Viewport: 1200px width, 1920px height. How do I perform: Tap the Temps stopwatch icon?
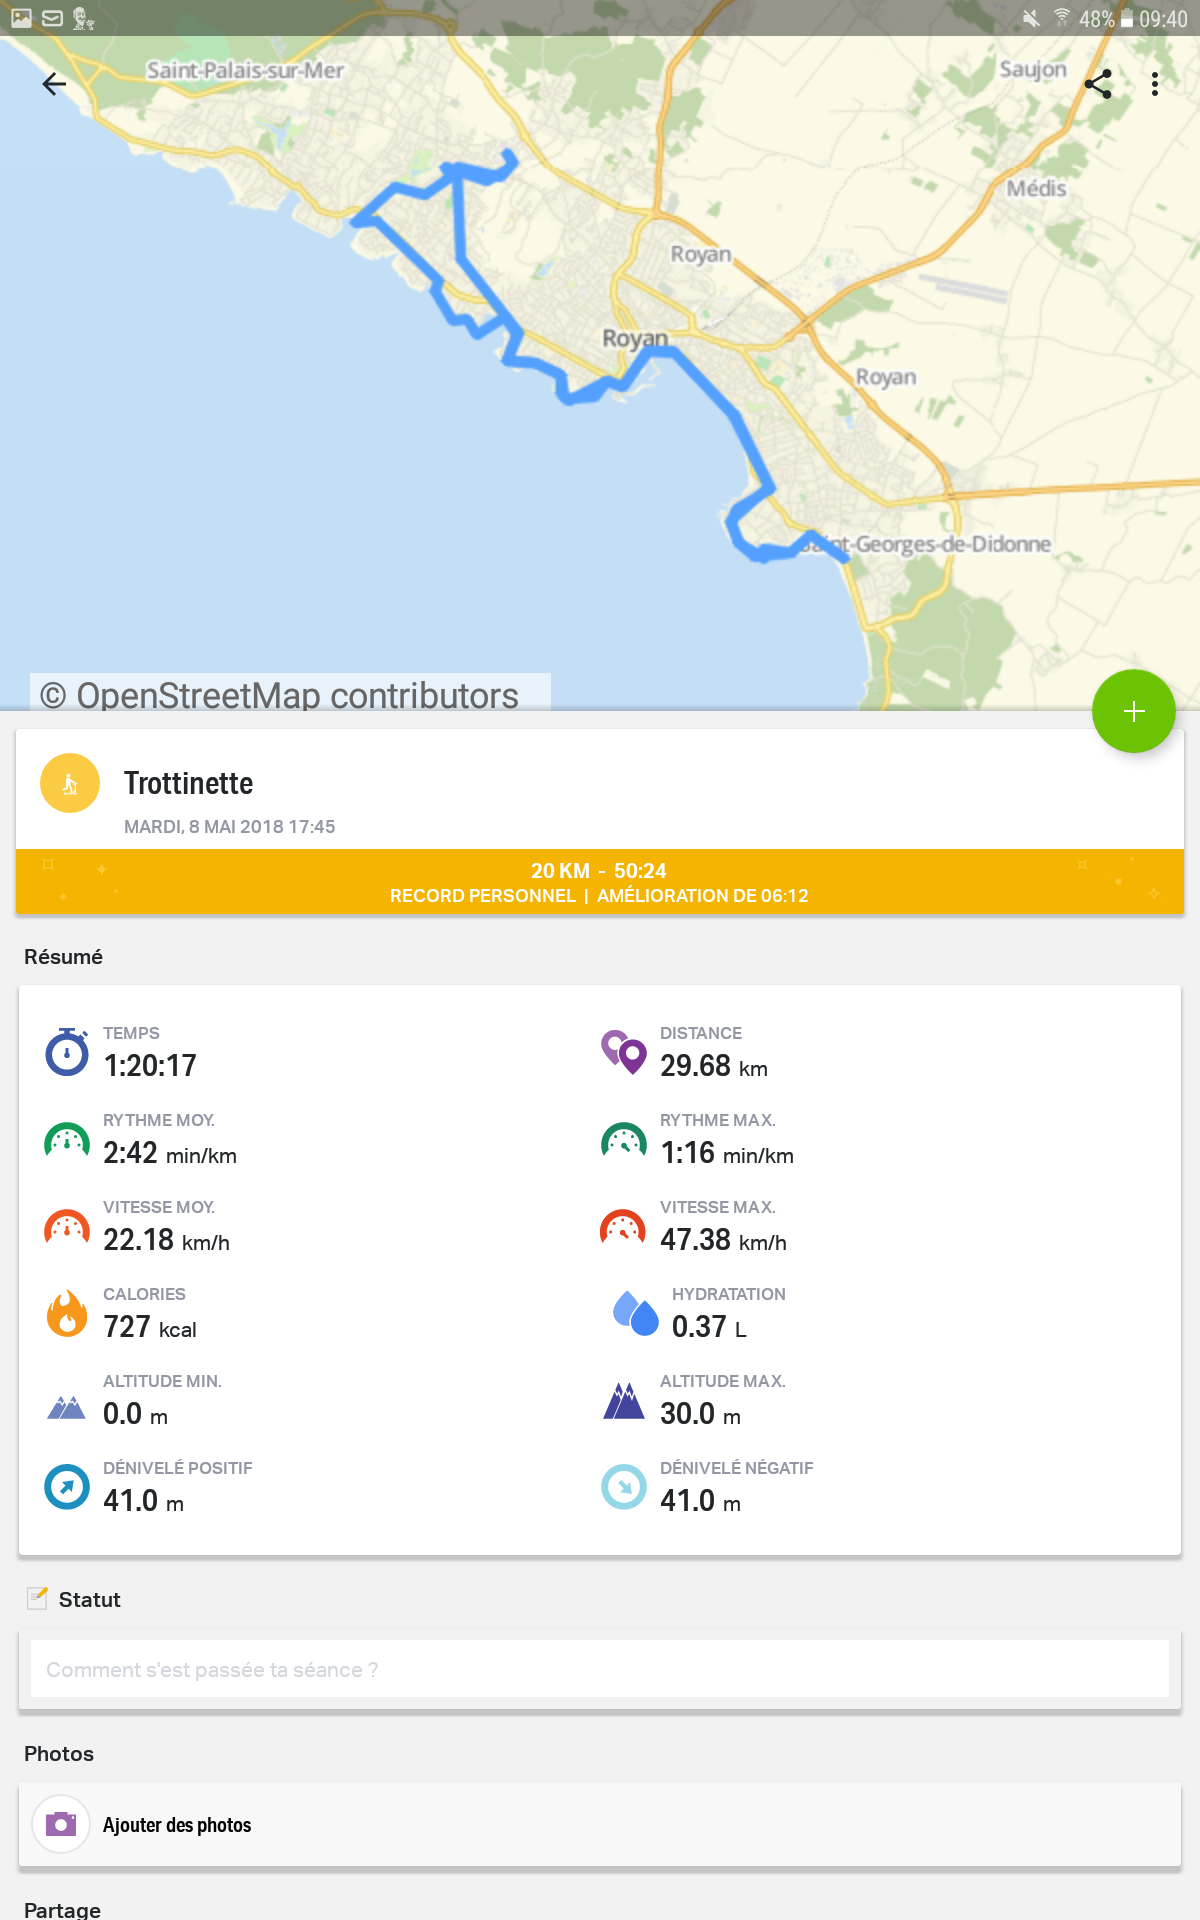(x=67, y=1052)
